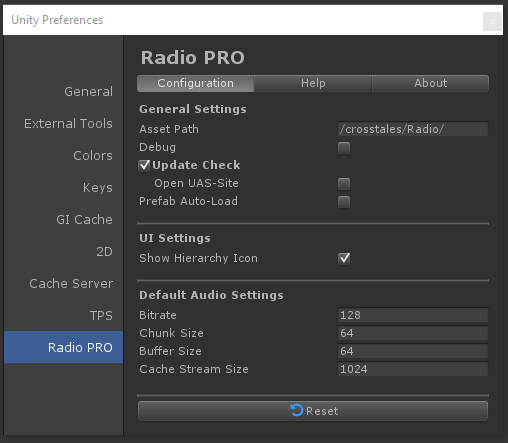508x443 pixels.
Task: Click the General Settings heading
Action: pos(193,109)
